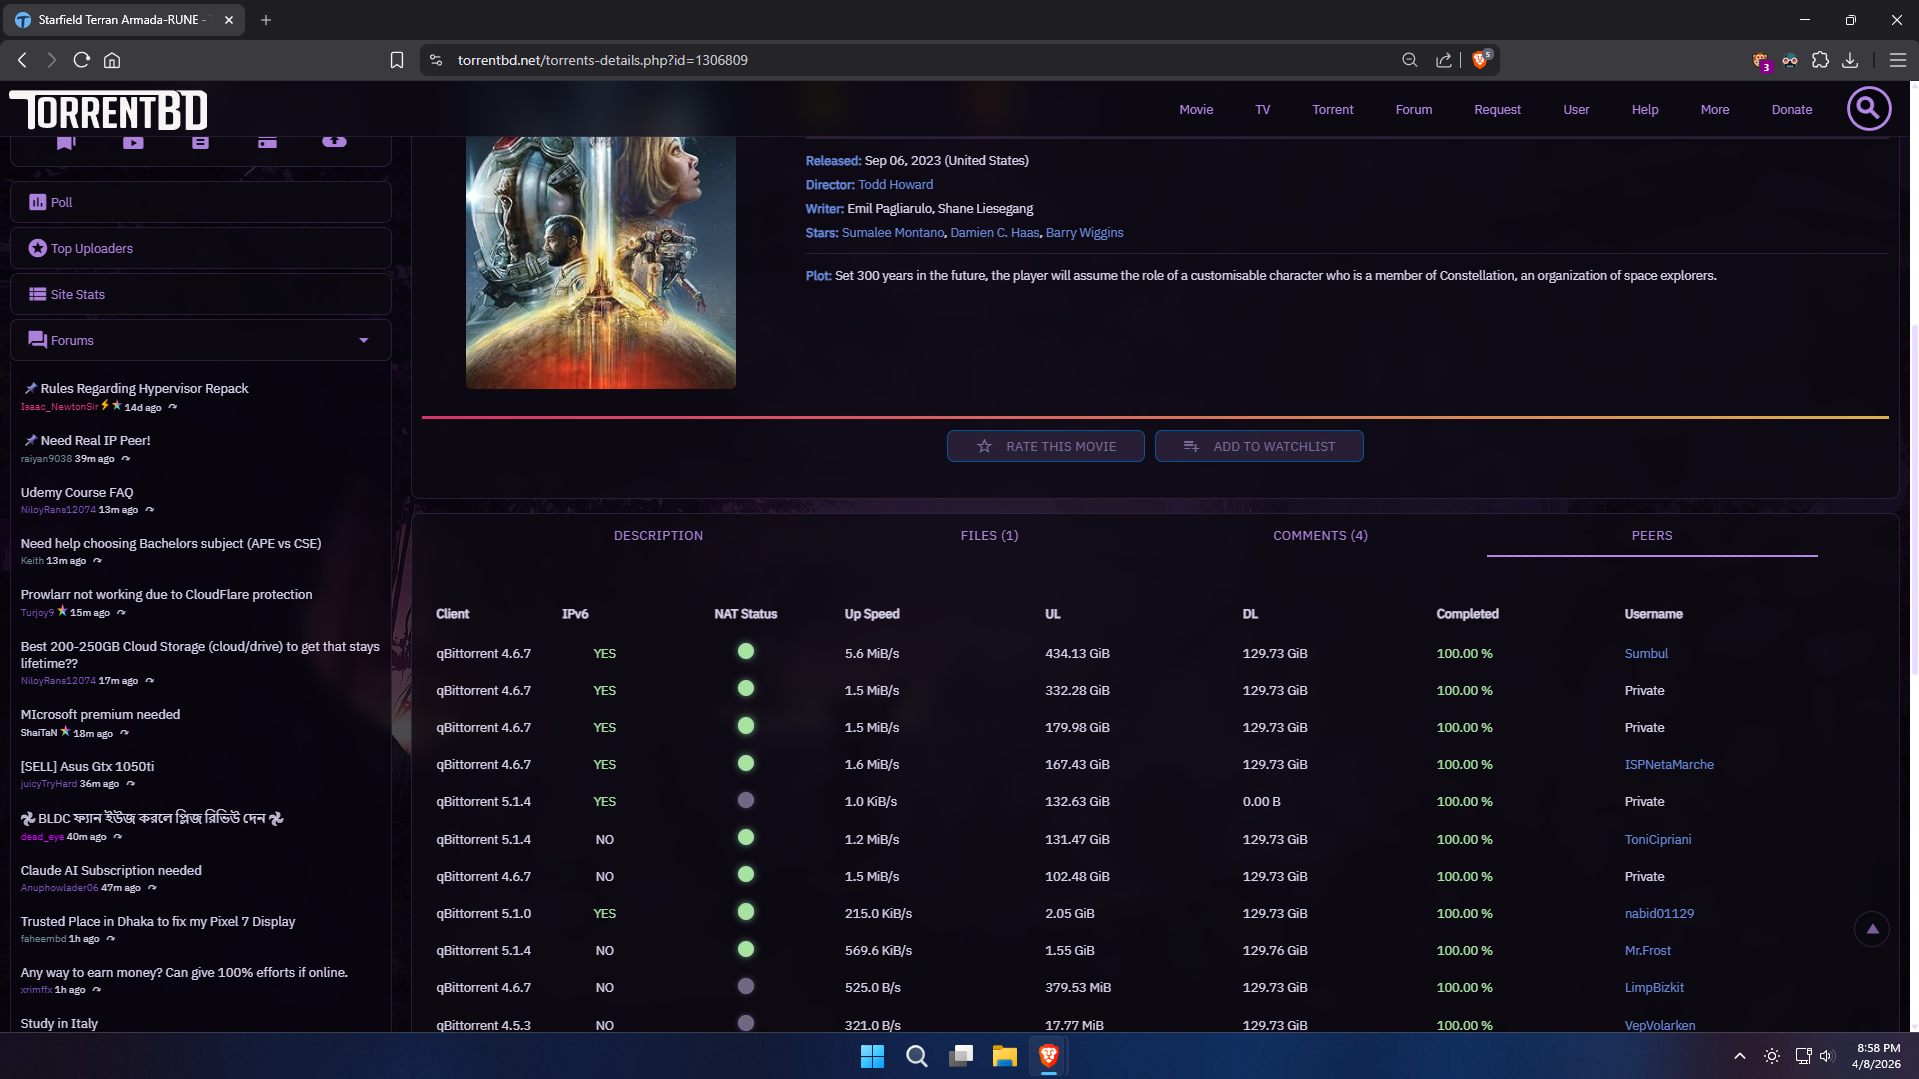Viewport: 1919px width, 1079px height.
Task: Open director Todd Howard link
Action: tap(895, 185)
